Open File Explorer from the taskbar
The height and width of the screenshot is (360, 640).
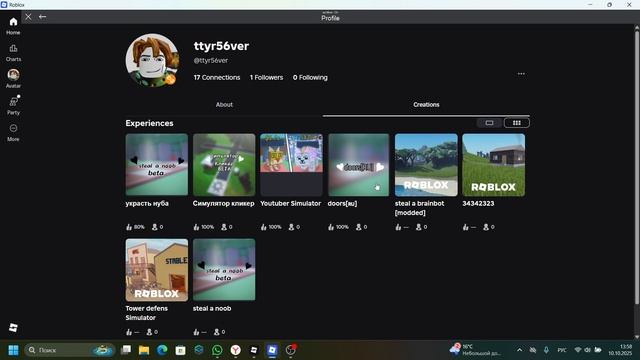[144, 350]
